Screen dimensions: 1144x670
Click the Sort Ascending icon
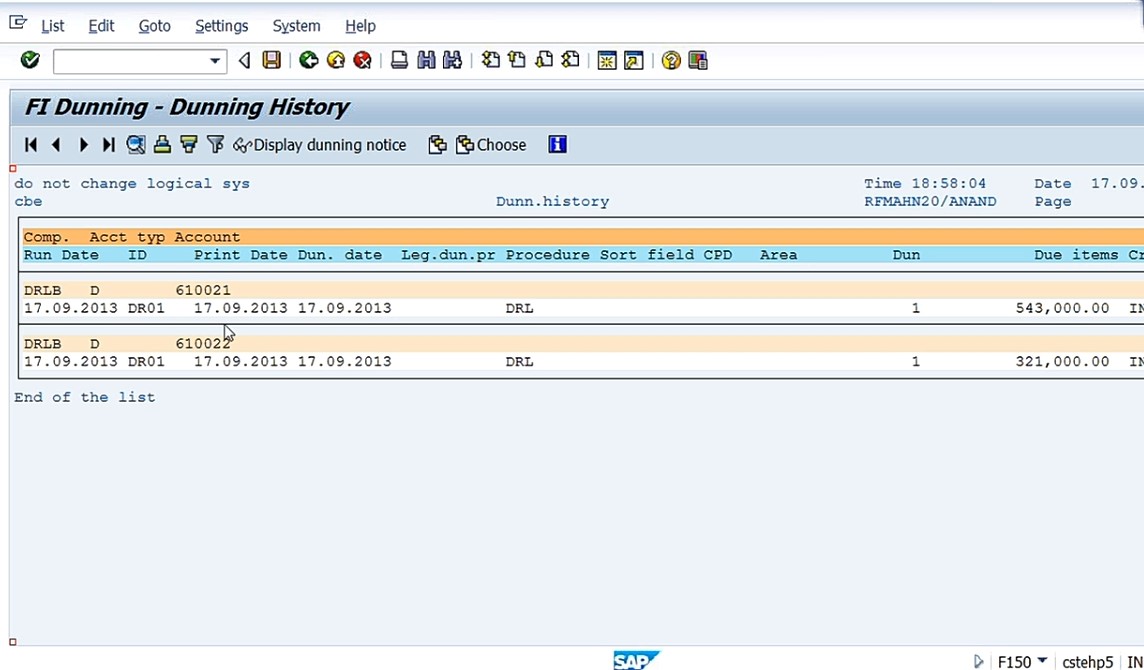pyautogui.click(x=162, y=145)
